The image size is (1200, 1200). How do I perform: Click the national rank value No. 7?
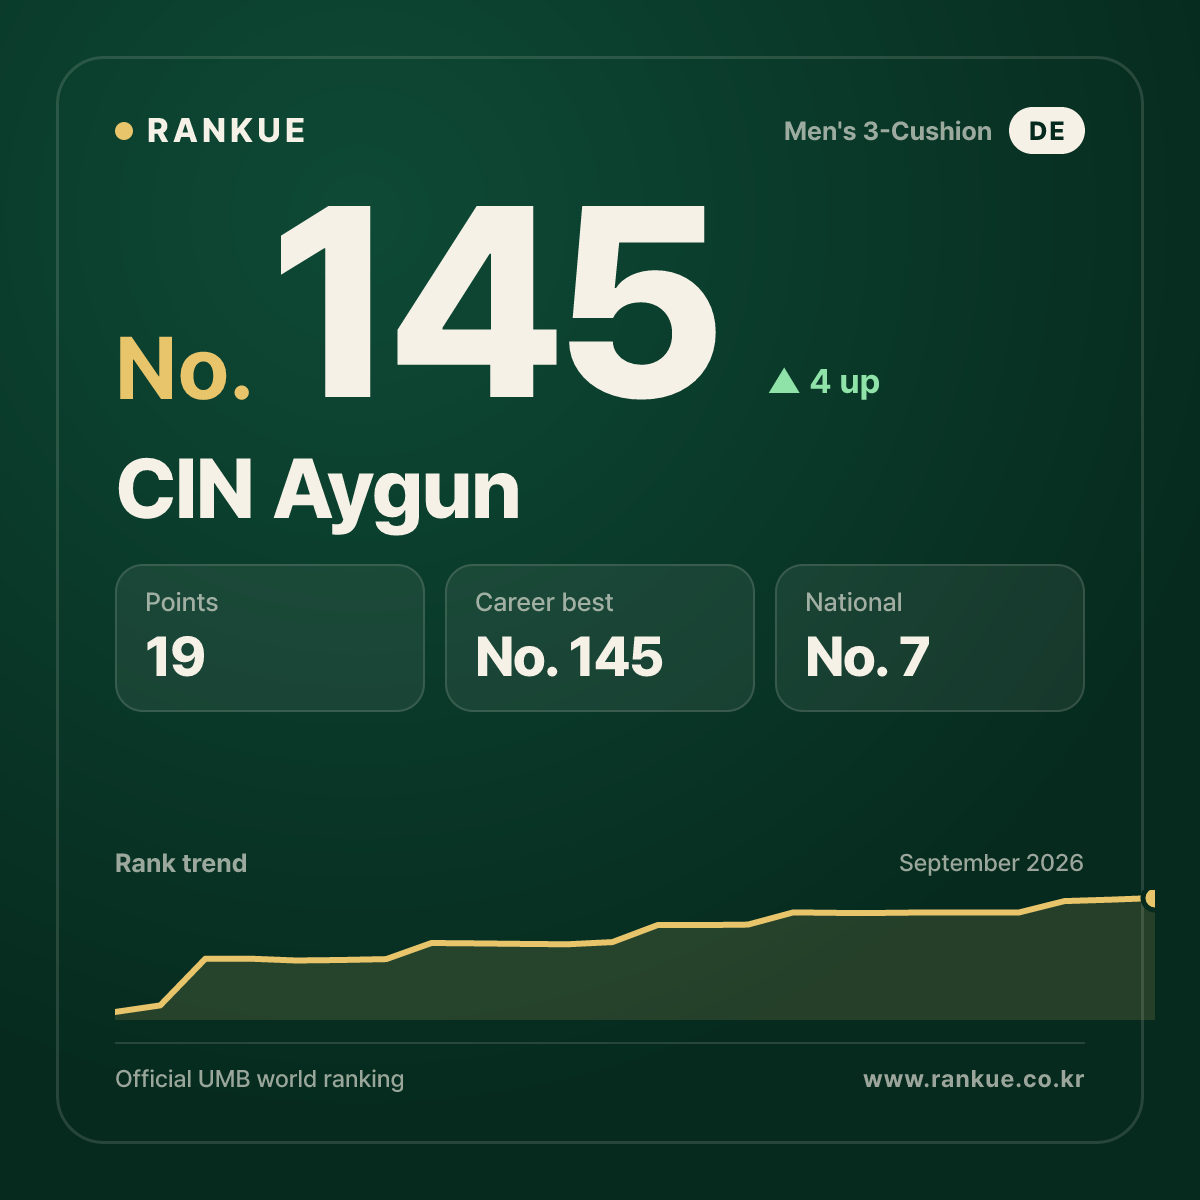(868, 657)
